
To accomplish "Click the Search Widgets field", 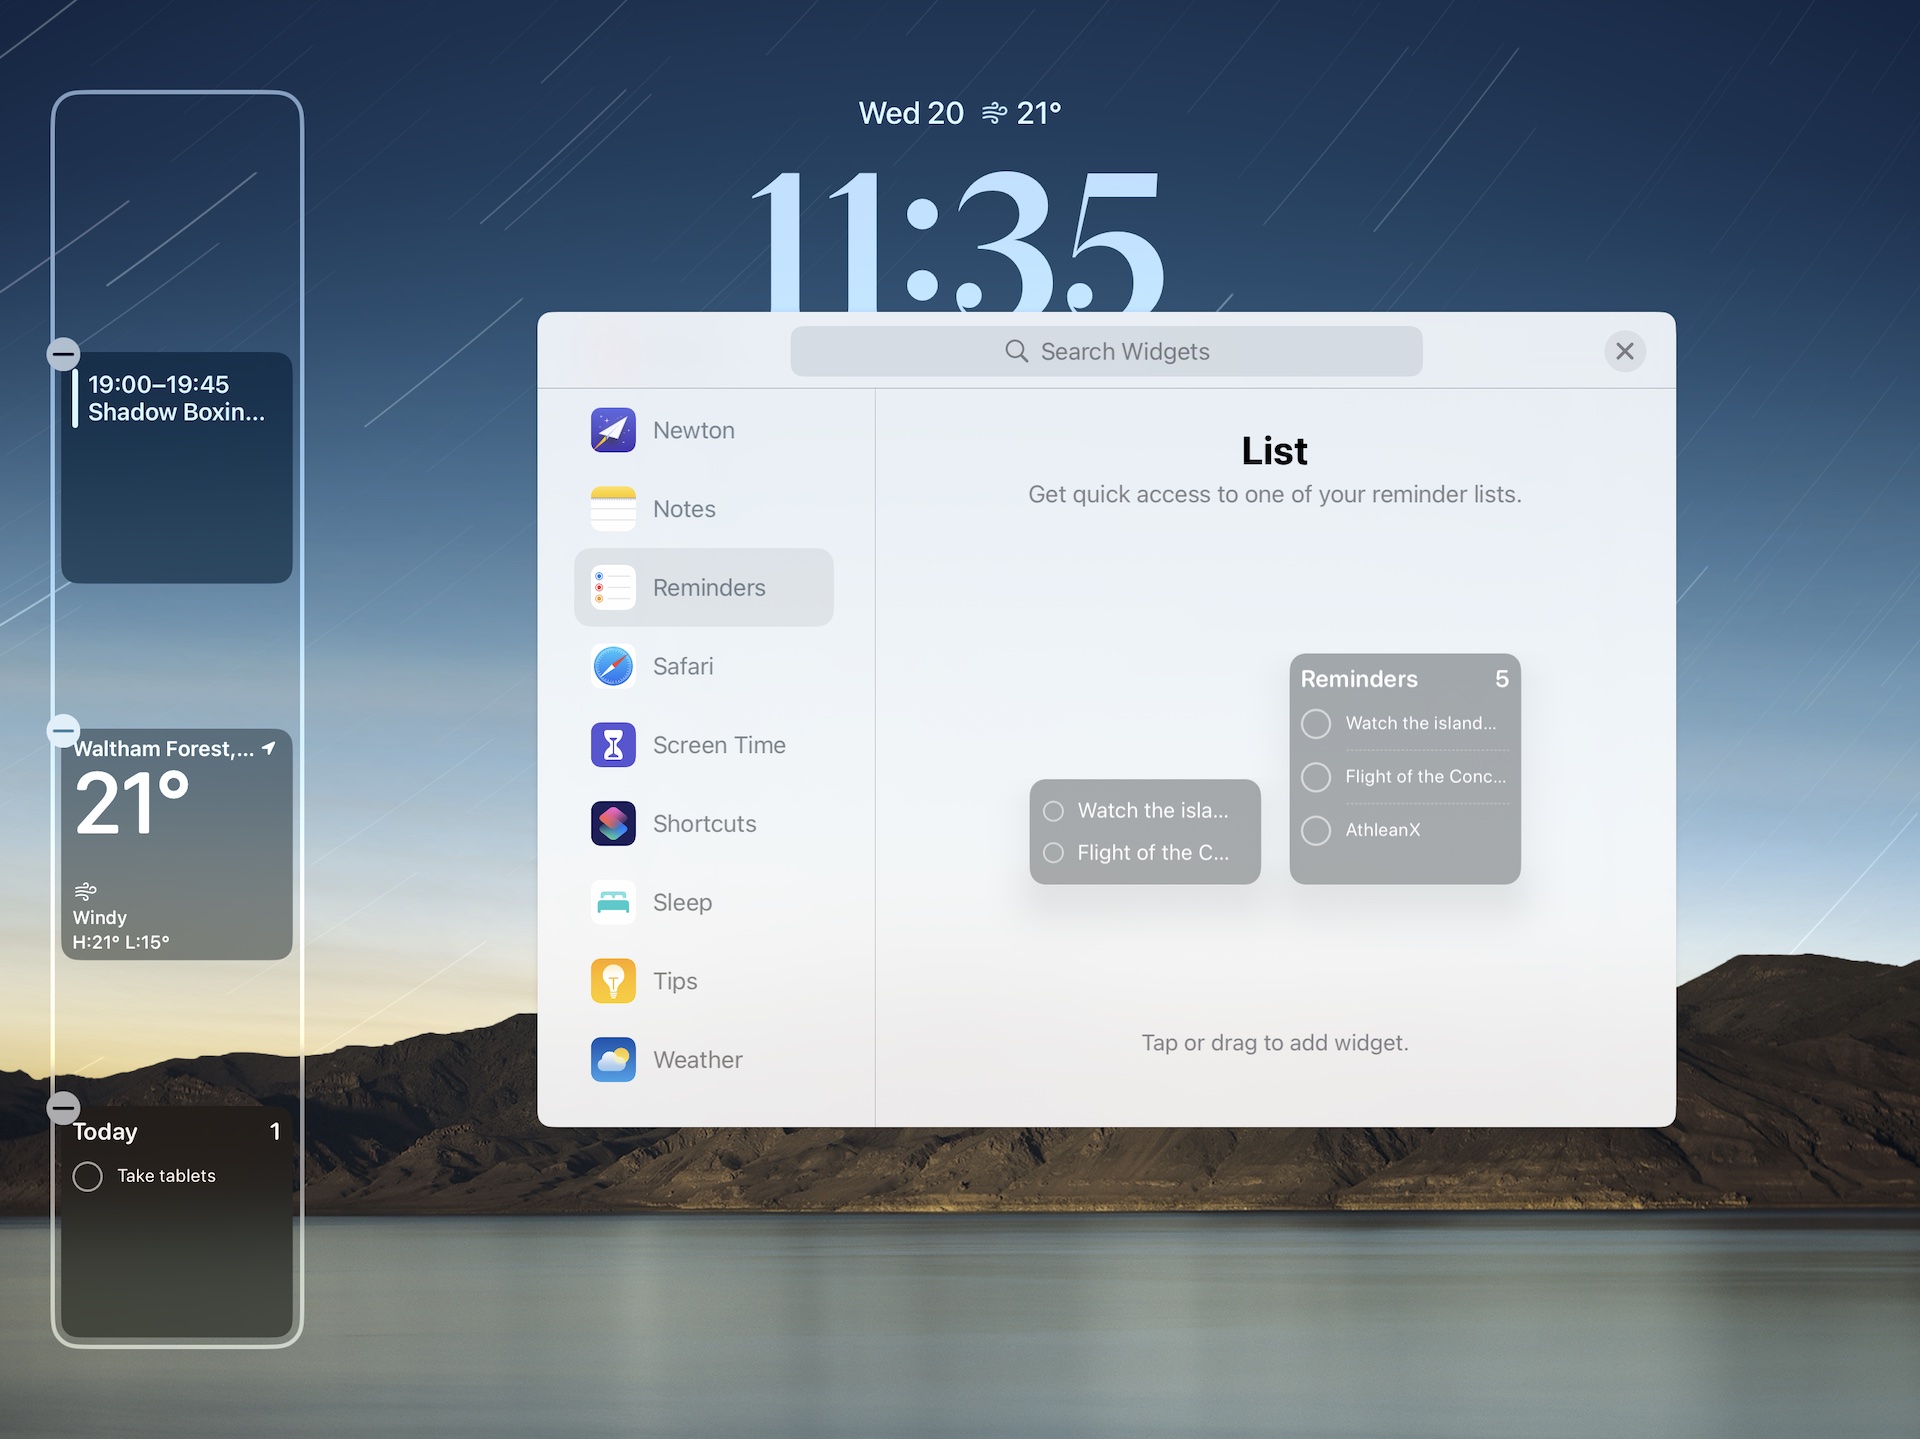I will coord(1106,351).
